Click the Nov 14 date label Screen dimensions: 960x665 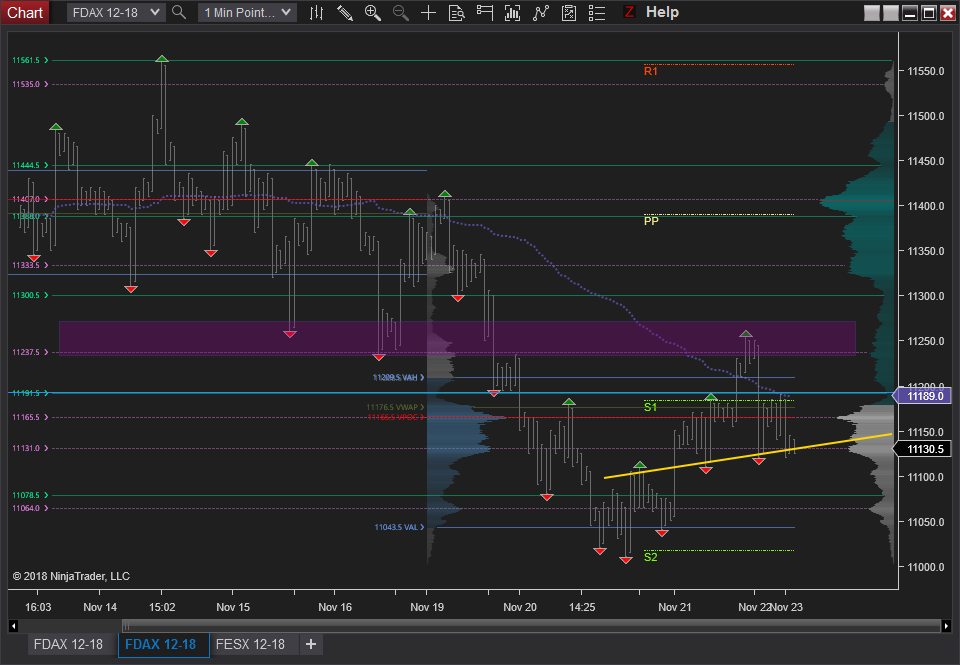pyautogui.click(x=100, y=607)
